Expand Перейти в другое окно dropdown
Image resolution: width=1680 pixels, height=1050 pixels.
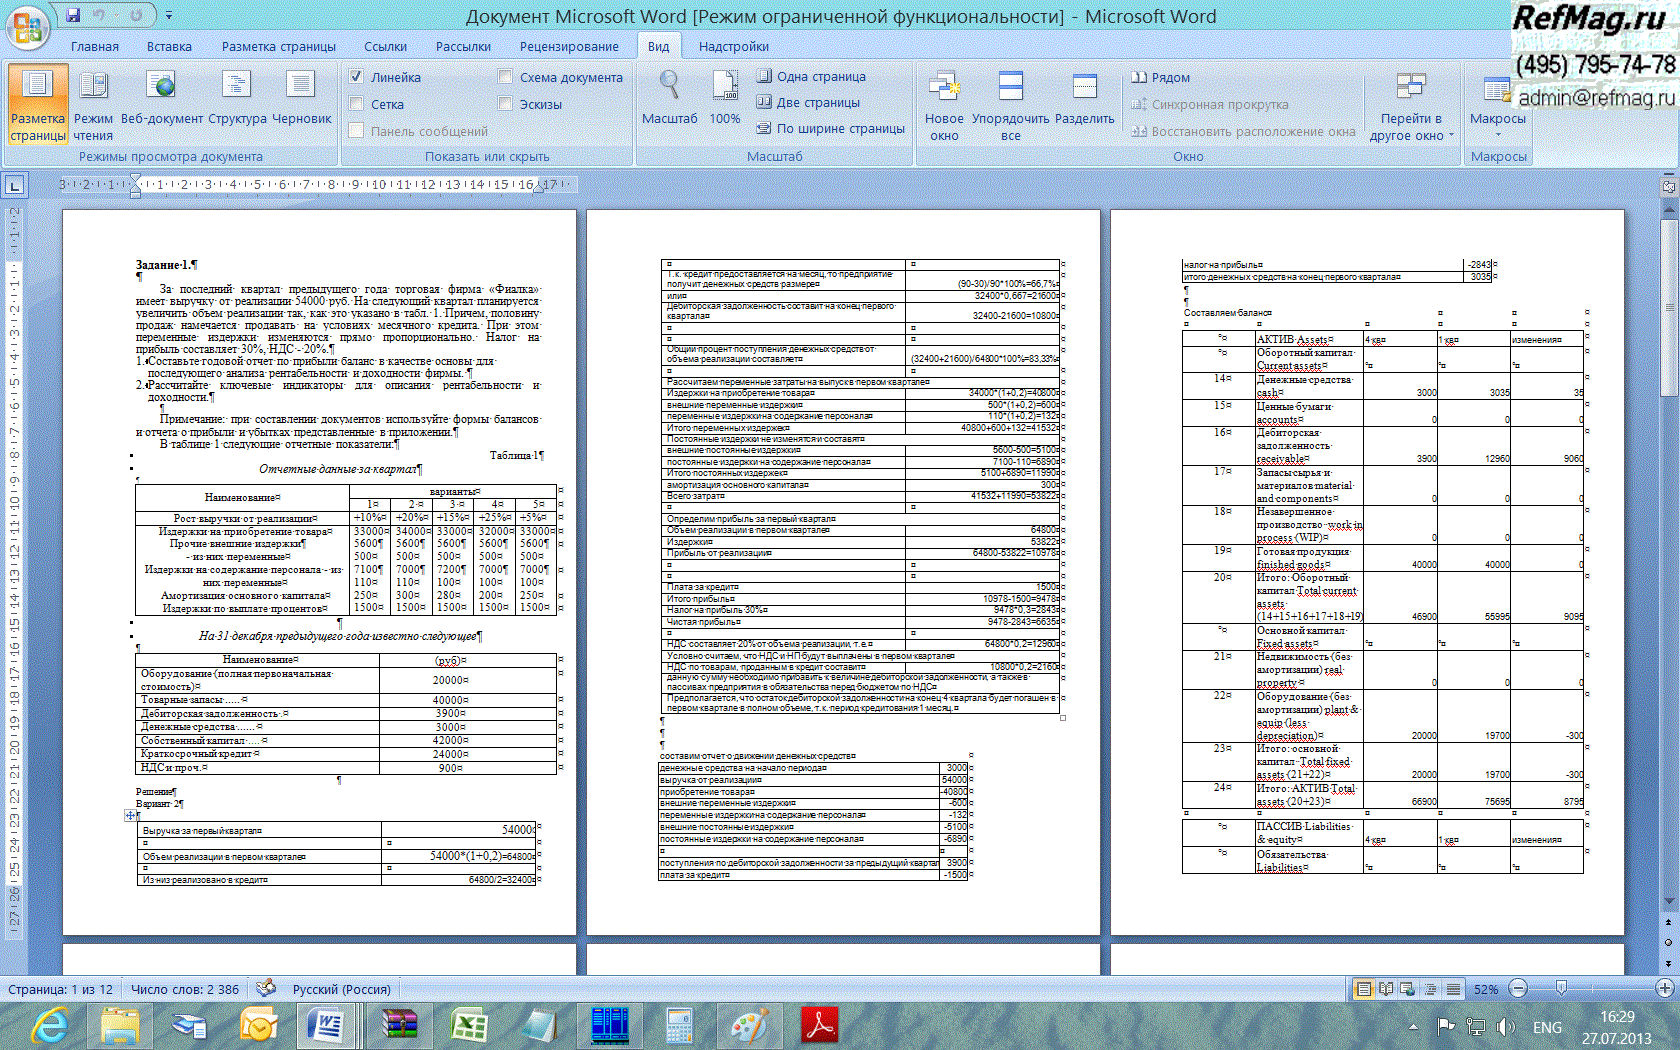click(1411, 126)
